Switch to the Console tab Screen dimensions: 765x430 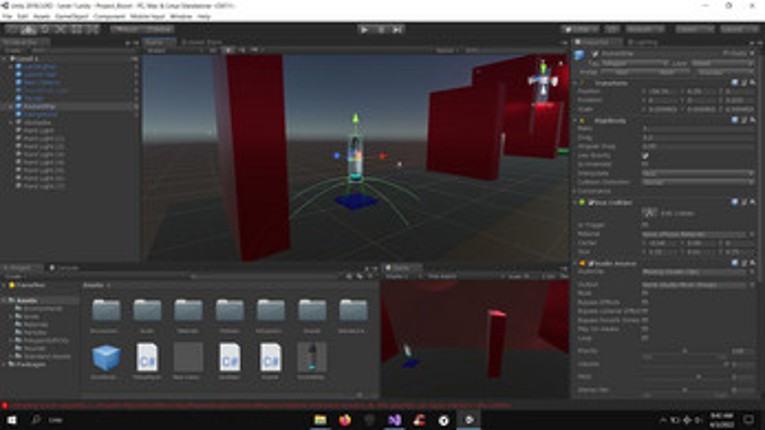coord(64,268)
